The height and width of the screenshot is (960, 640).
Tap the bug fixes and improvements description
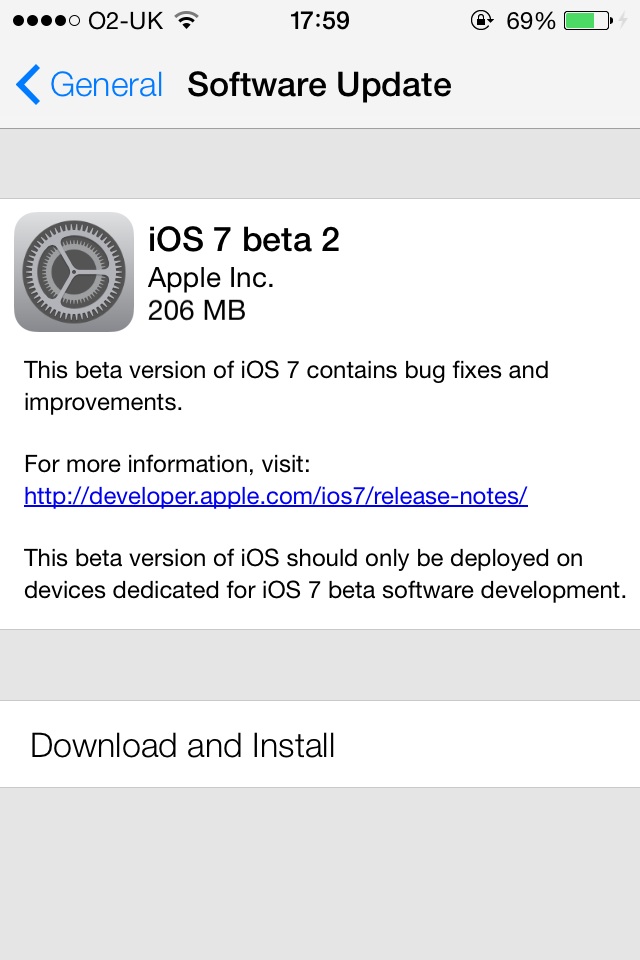(x=286, y=386)
